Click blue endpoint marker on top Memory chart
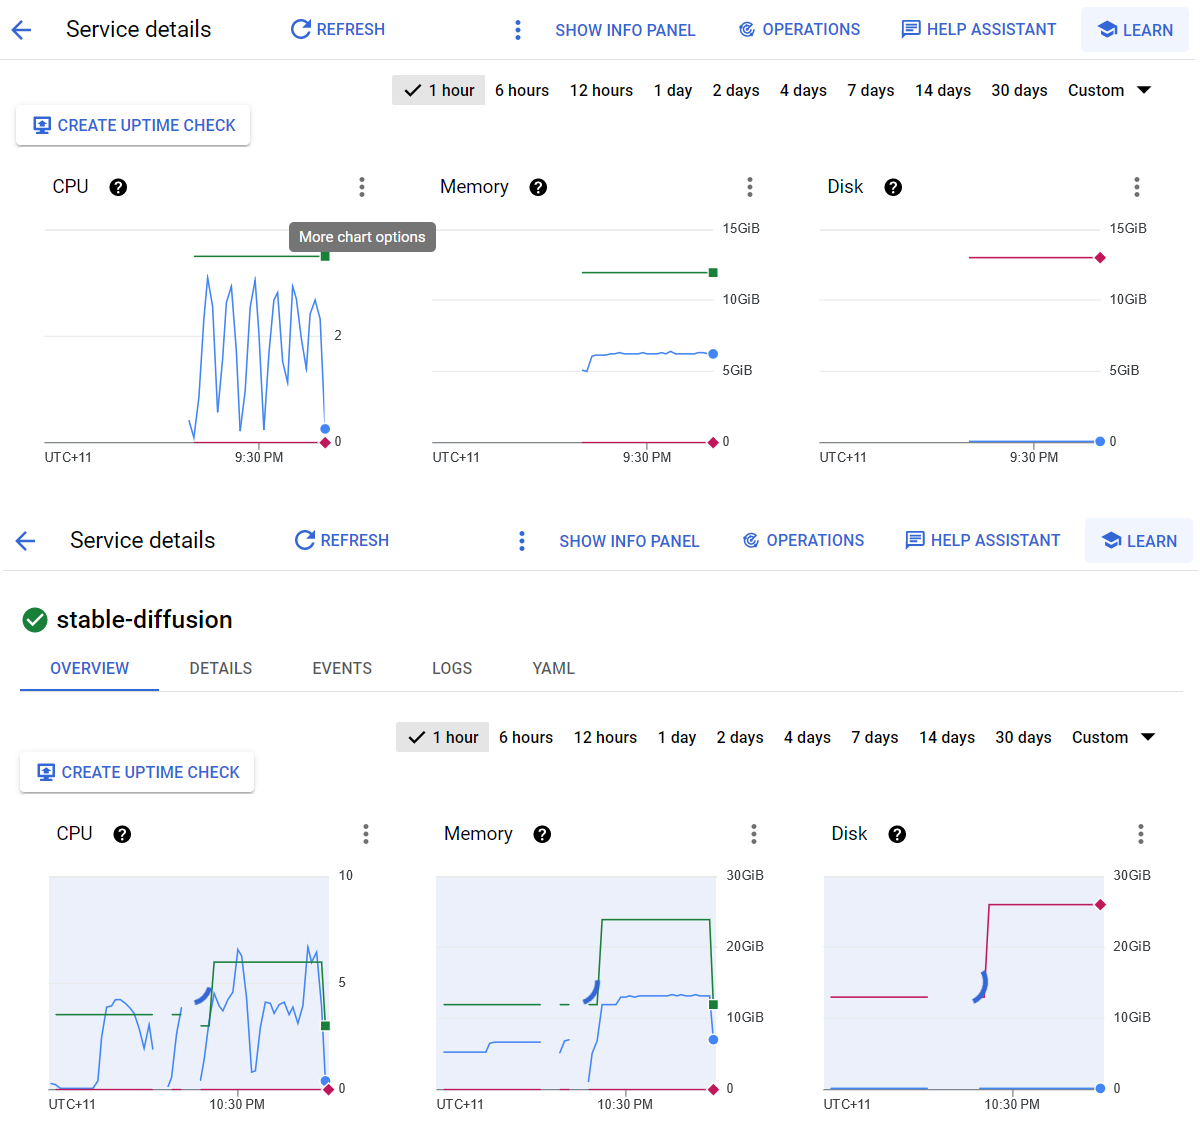Screen dimensions: 1200x1148 713,354
